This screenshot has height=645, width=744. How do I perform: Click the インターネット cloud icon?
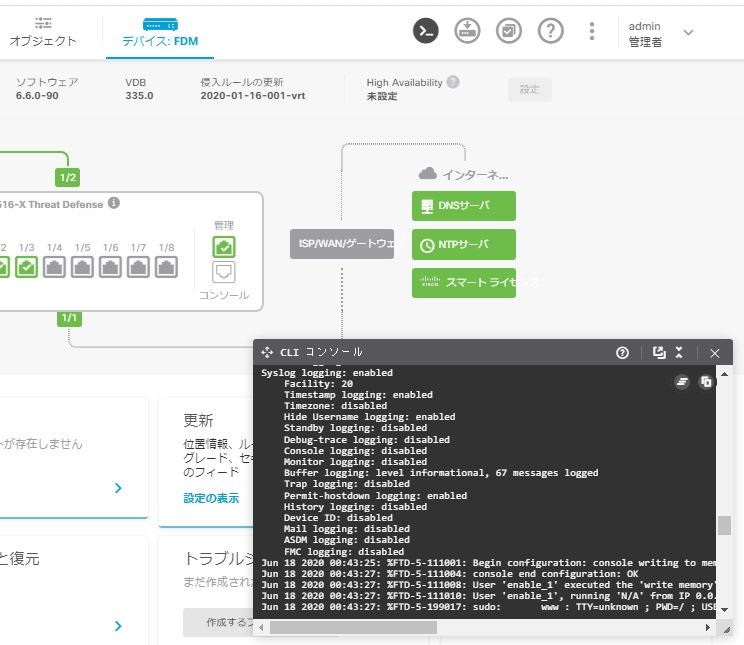tap(428, 173)
